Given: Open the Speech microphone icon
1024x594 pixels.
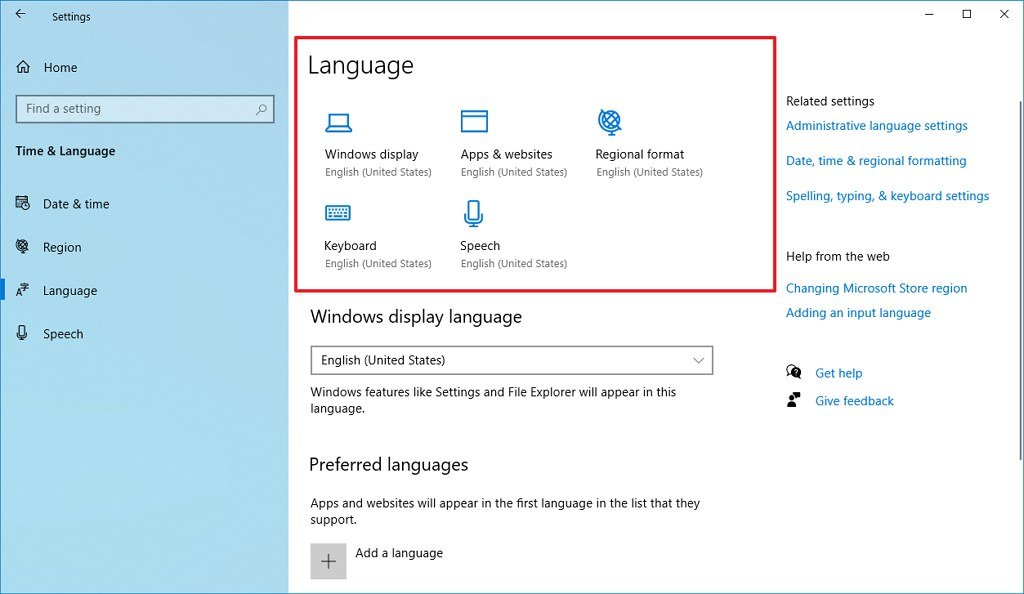Looking at the screenshot, I should coord(473,213).
